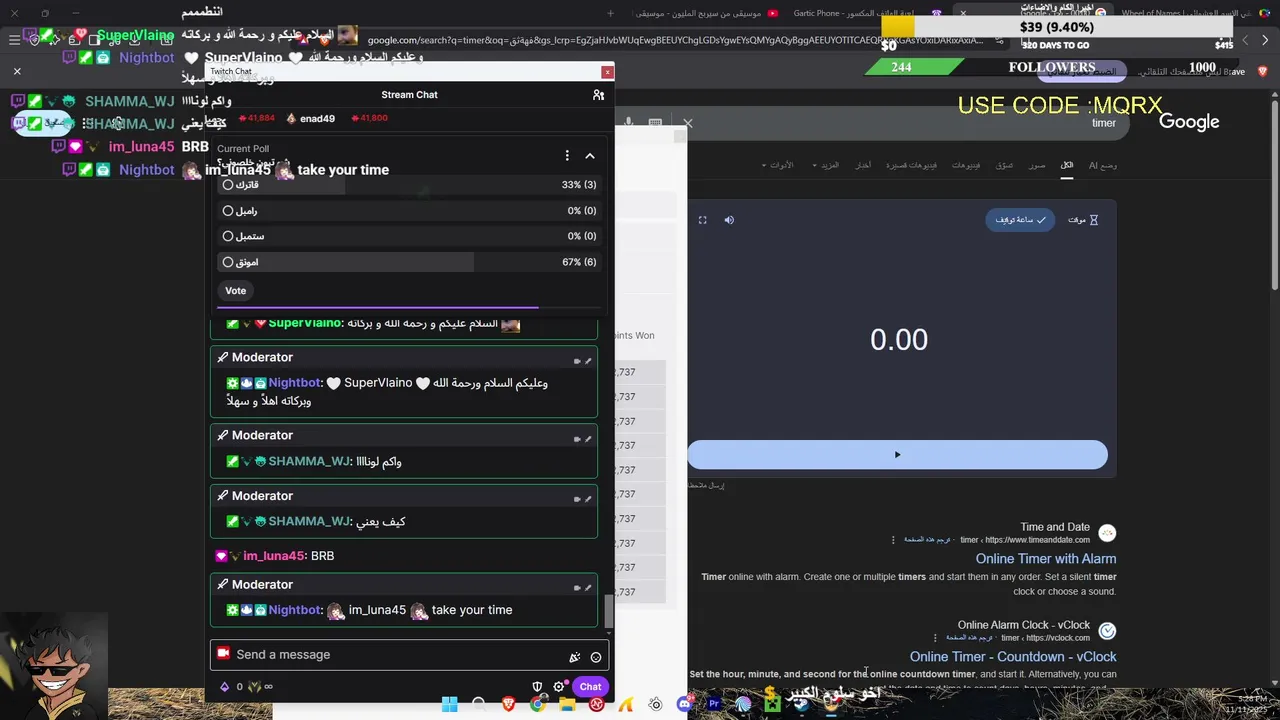Switch to the ساعة توقف stopwatch tab
Screen dimensions: 1280x720
[1020, 220]
